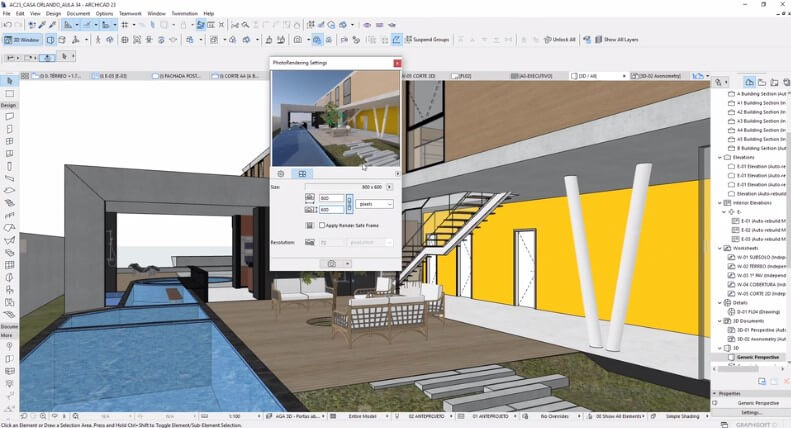
Task: Open the Edit menu
Action: click(20, 14)
